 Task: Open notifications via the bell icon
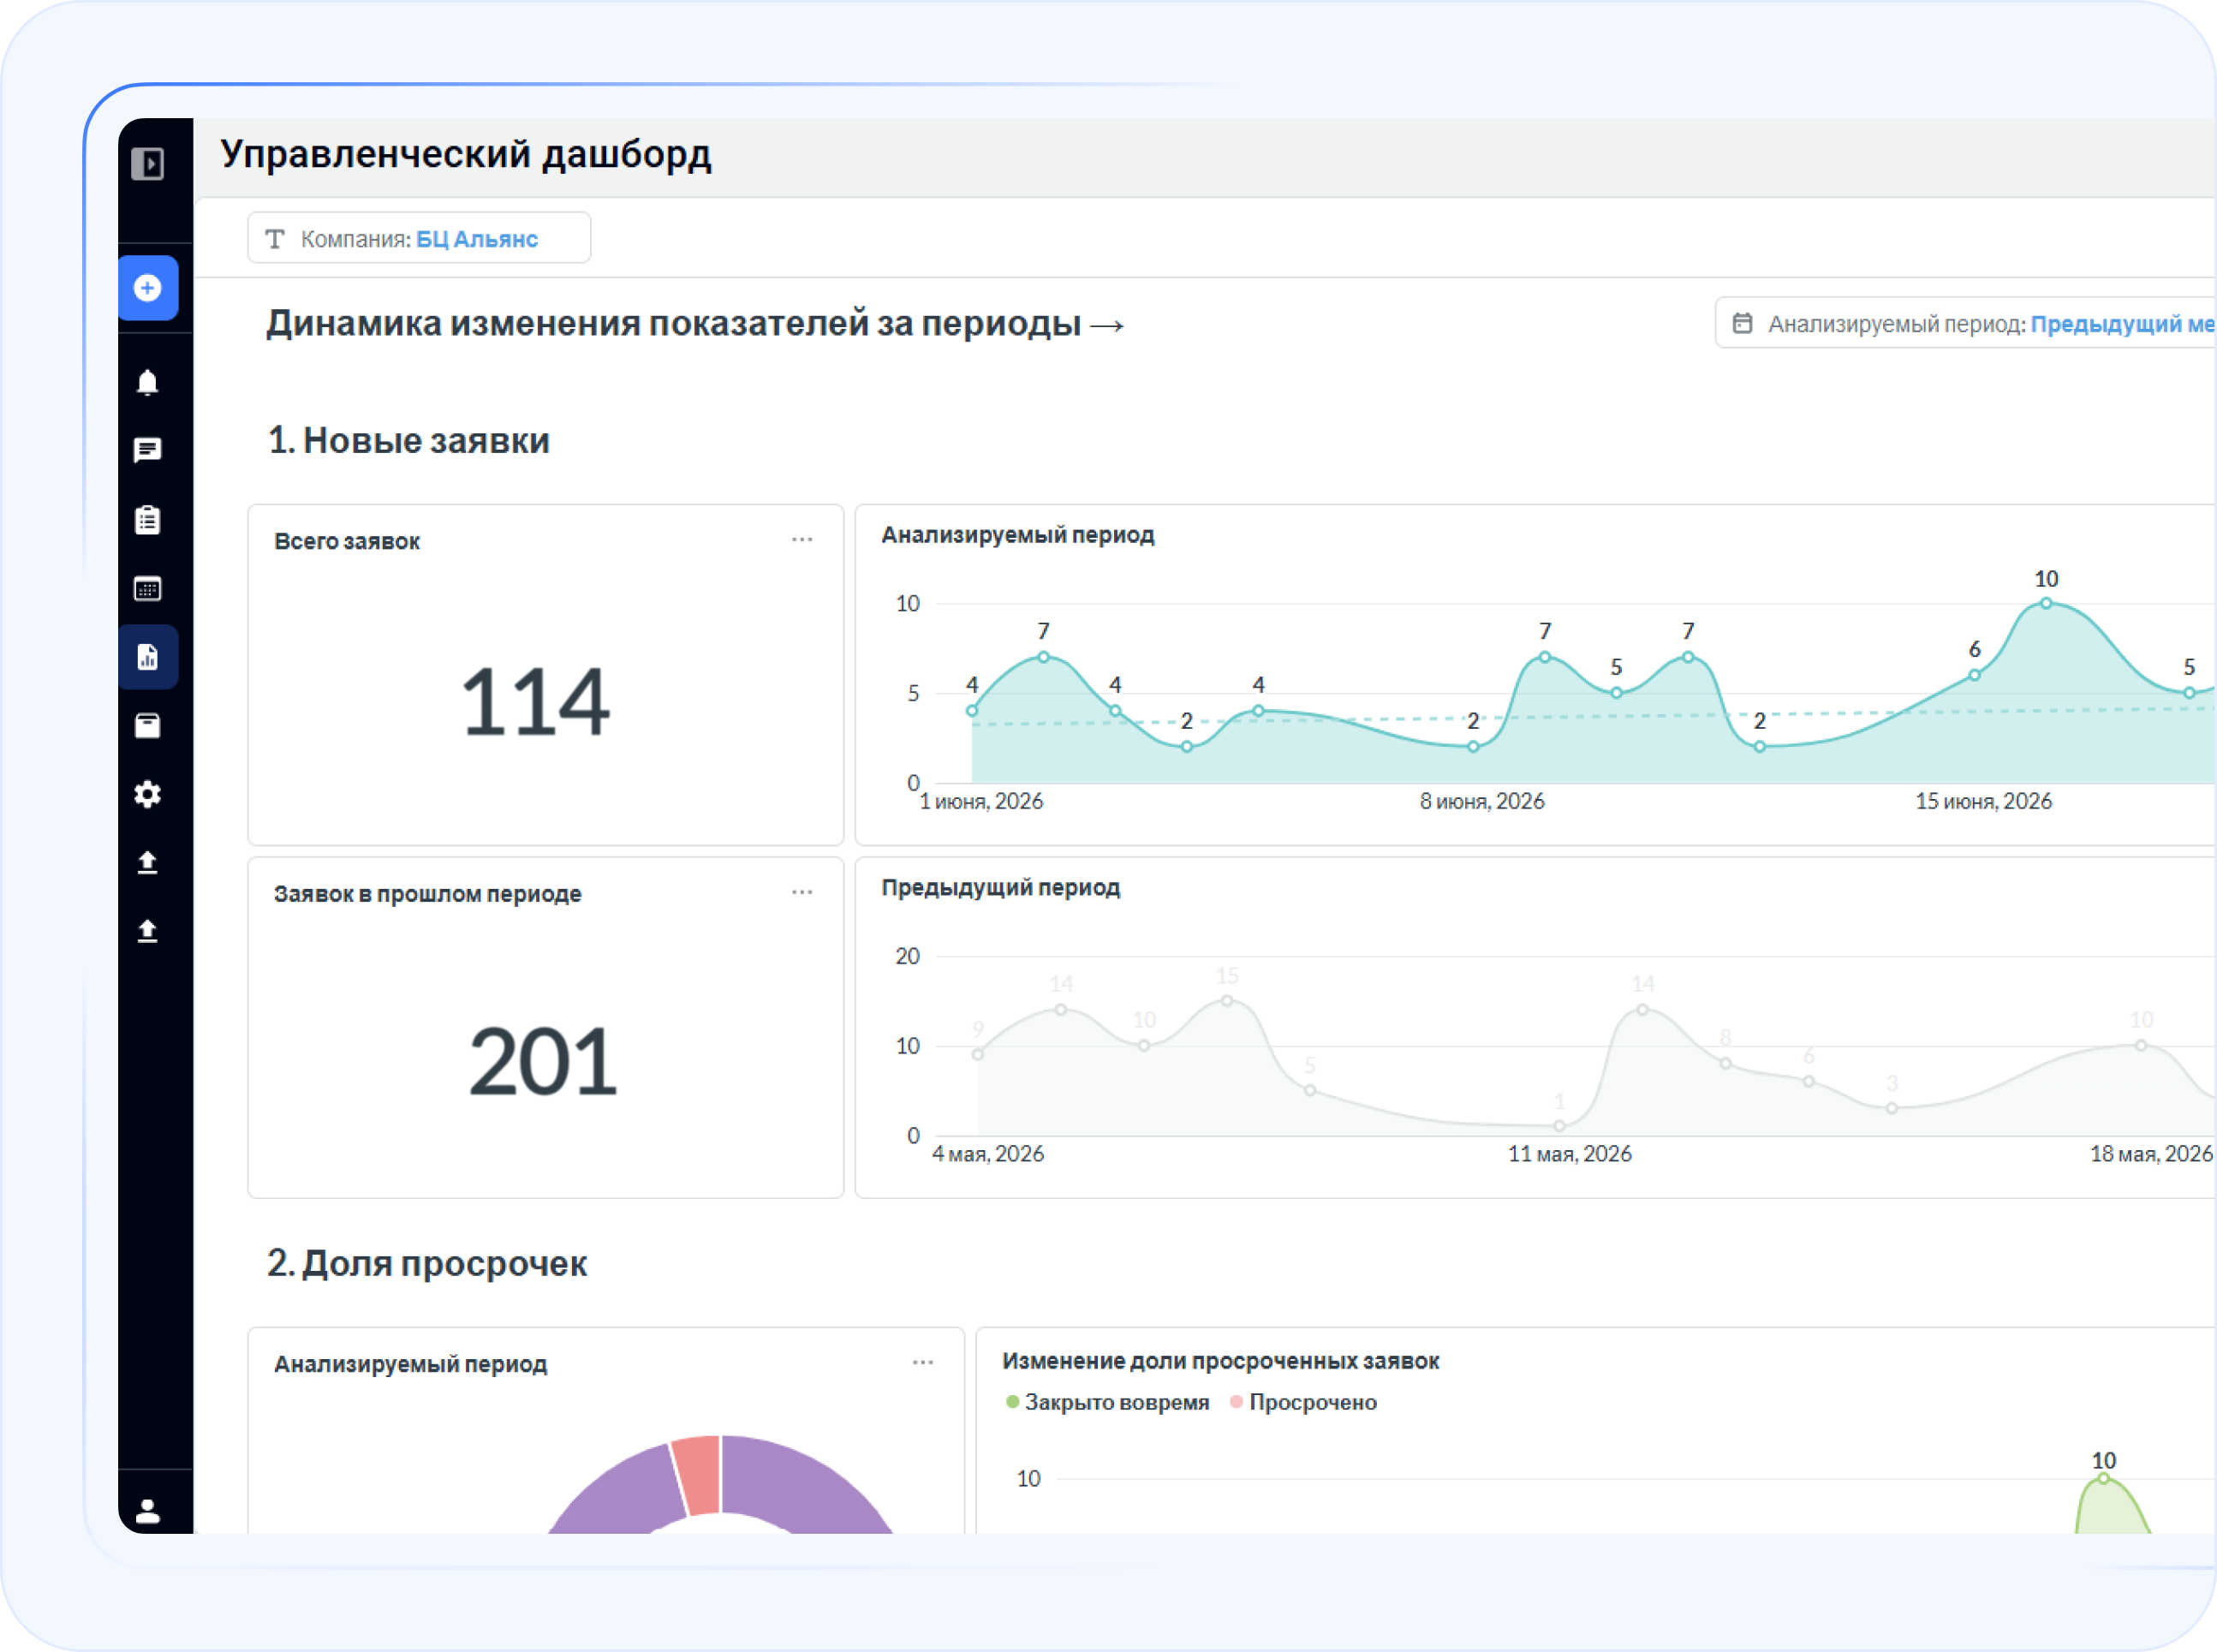coord(148,383)
